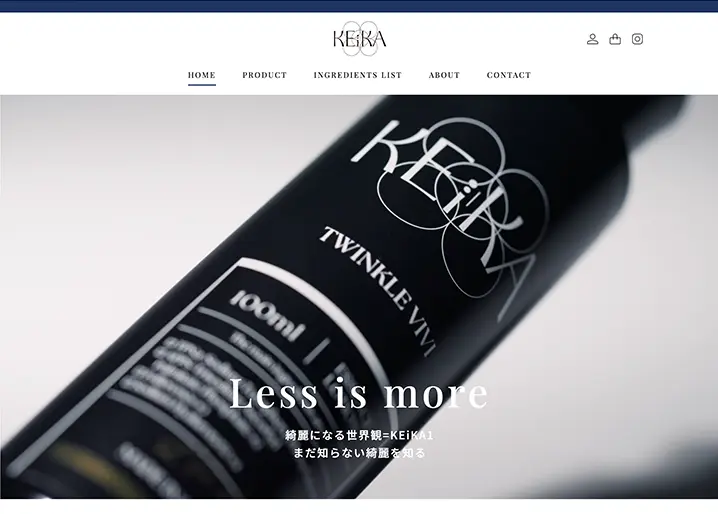The height and width of the screenshot is (514, 718).
Task: Visit the Instagram page via header icon
Action: [x=637, y=39]
